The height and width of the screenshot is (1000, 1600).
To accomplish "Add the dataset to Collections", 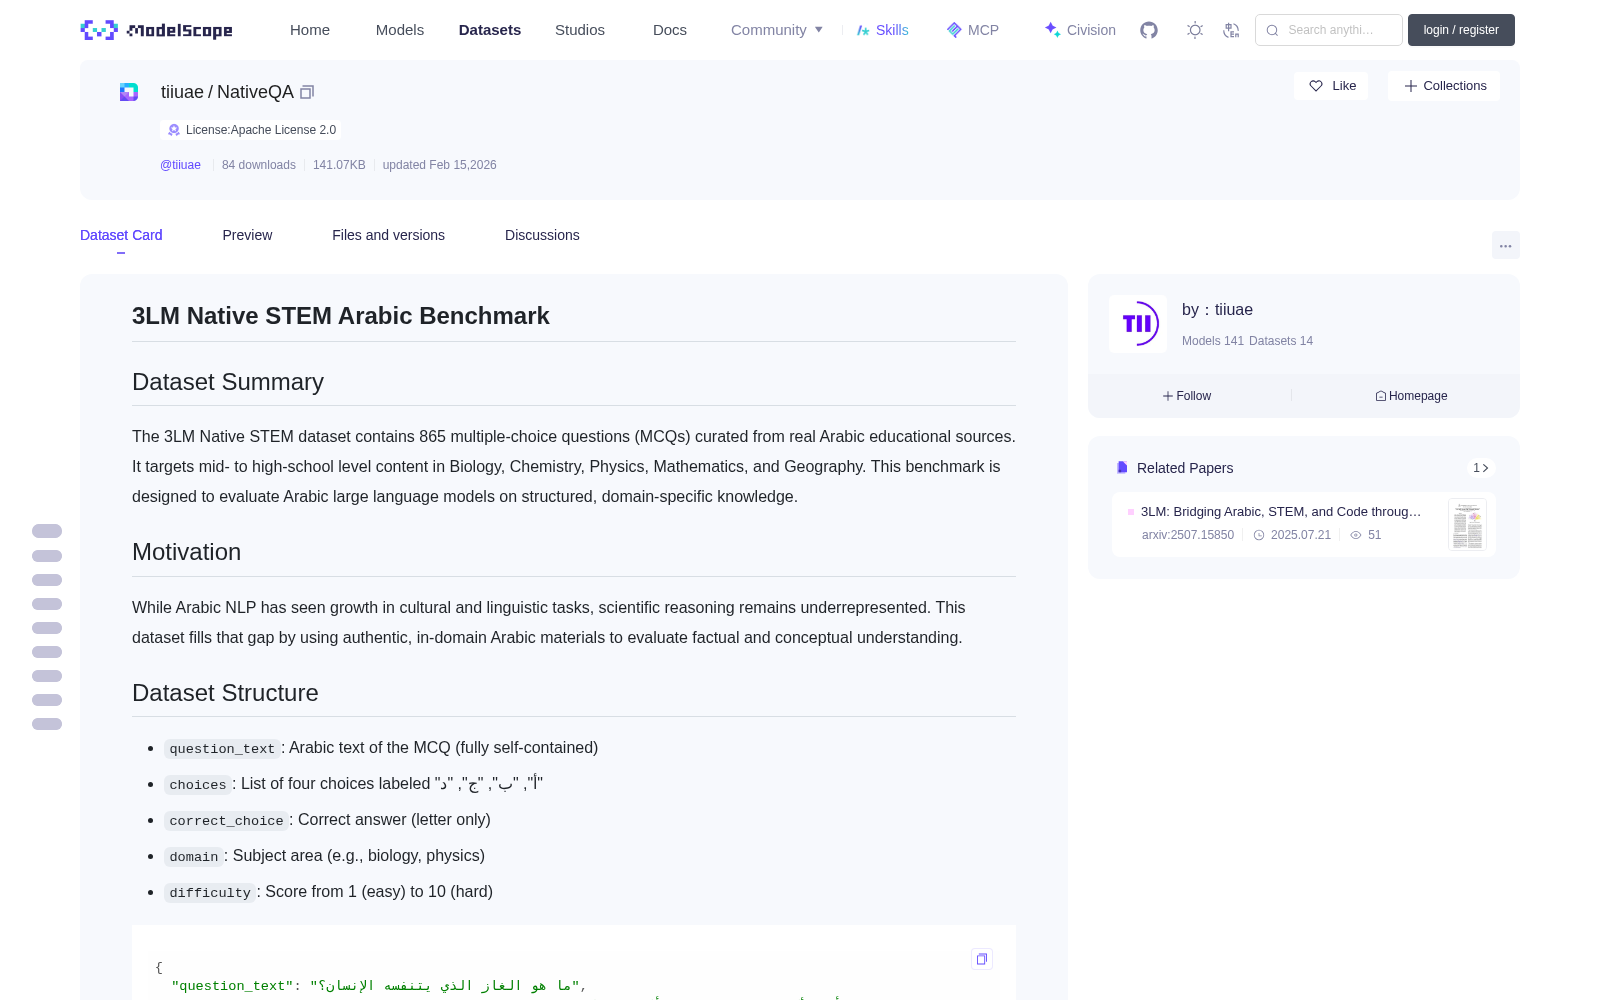I will click(1444, 86).
